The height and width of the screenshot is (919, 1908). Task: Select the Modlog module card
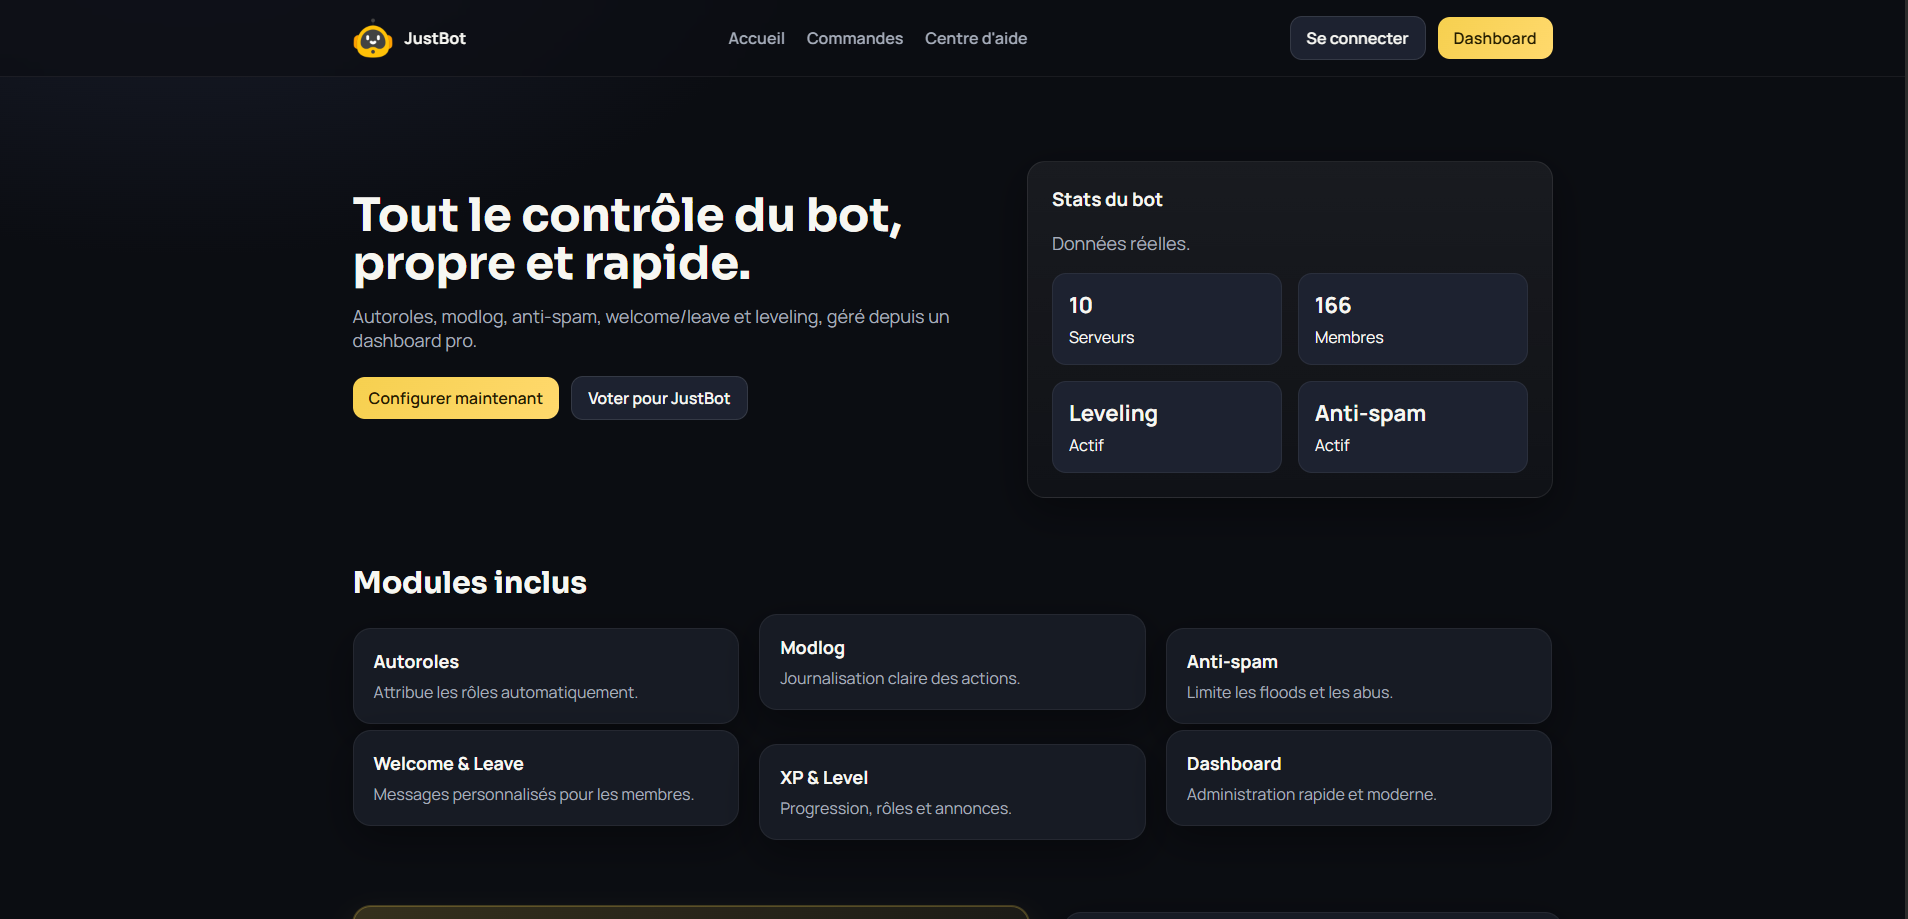pyautogui.click(x=951, y=661)
